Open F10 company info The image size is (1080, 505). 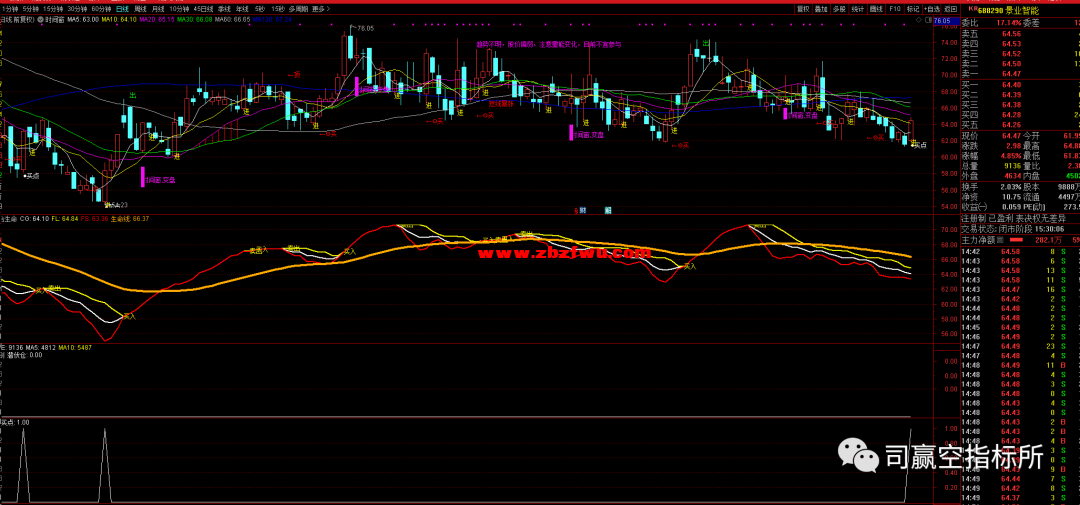(x=895, y=9)
